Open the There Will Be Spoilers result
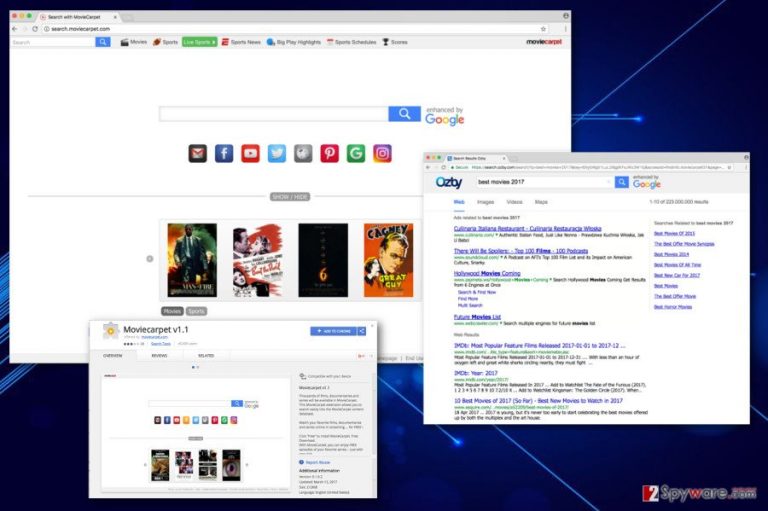 (x=521, y=251)
